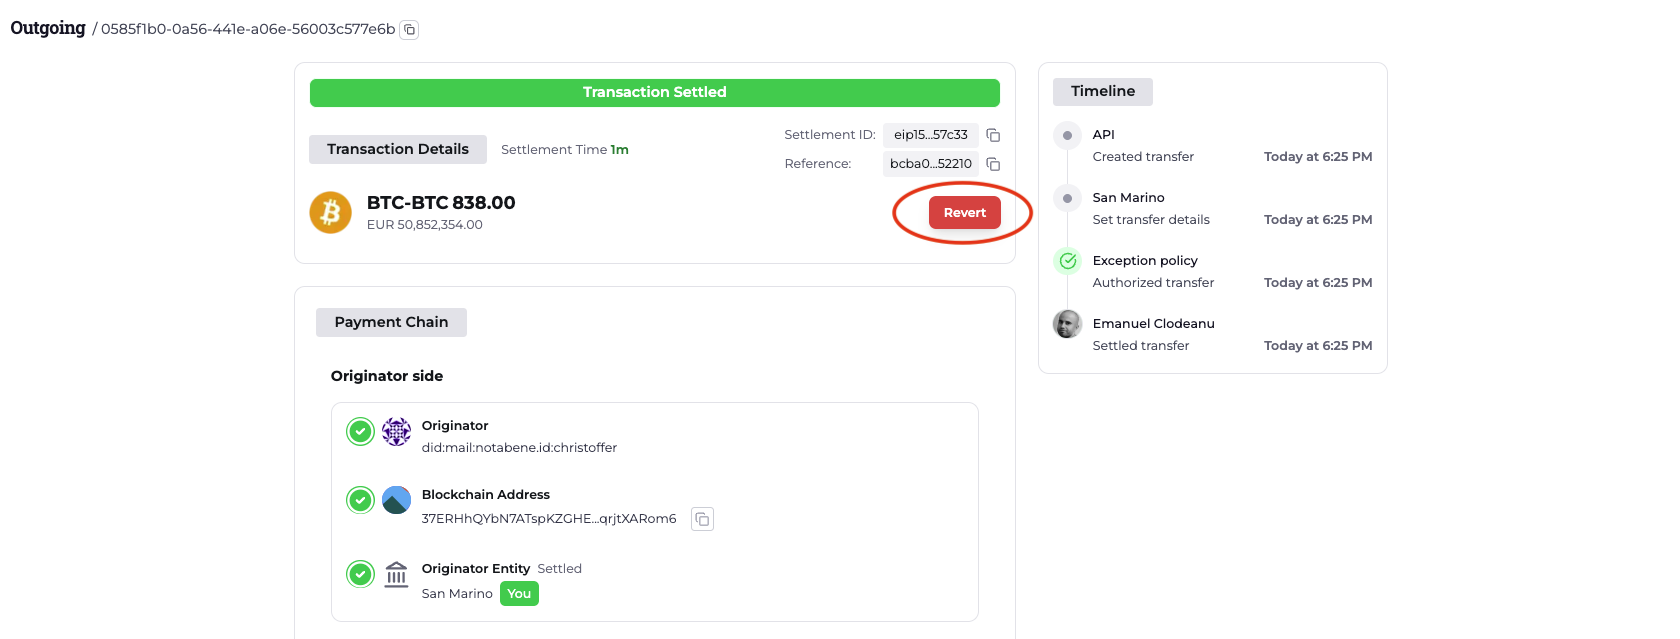Image resolution: width=1680 pixels, height=639 pixels.
Task: Click the originator DID did:mail:notabene.id:christoffer
Action: (x=520, y=448)
